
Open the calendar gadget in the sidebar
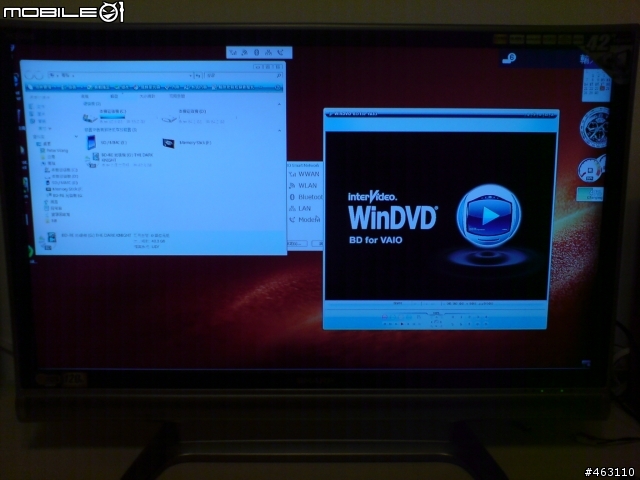596,85
